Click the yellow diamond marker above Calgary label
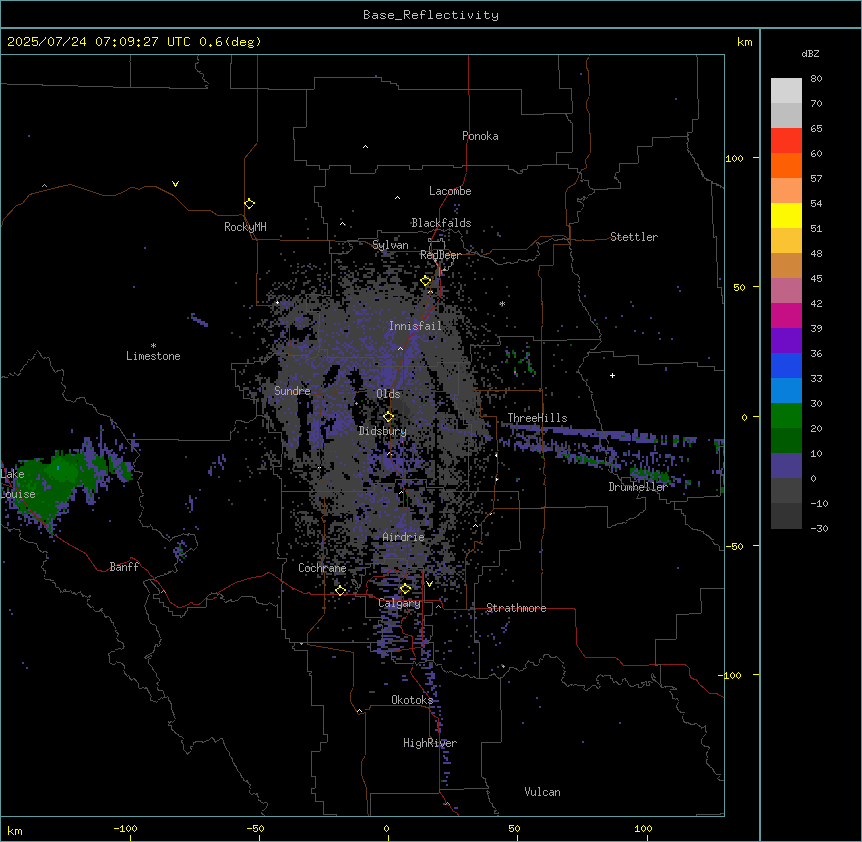The image size is (862, 842). click(x=405, y=589)
